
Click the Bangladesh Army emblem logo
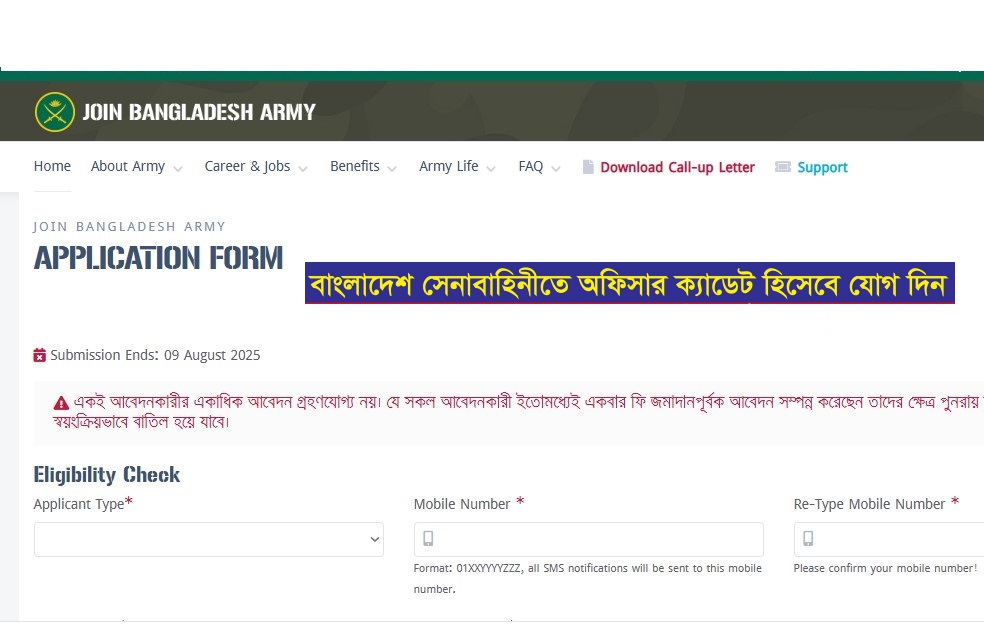click(x=55, y=112)
